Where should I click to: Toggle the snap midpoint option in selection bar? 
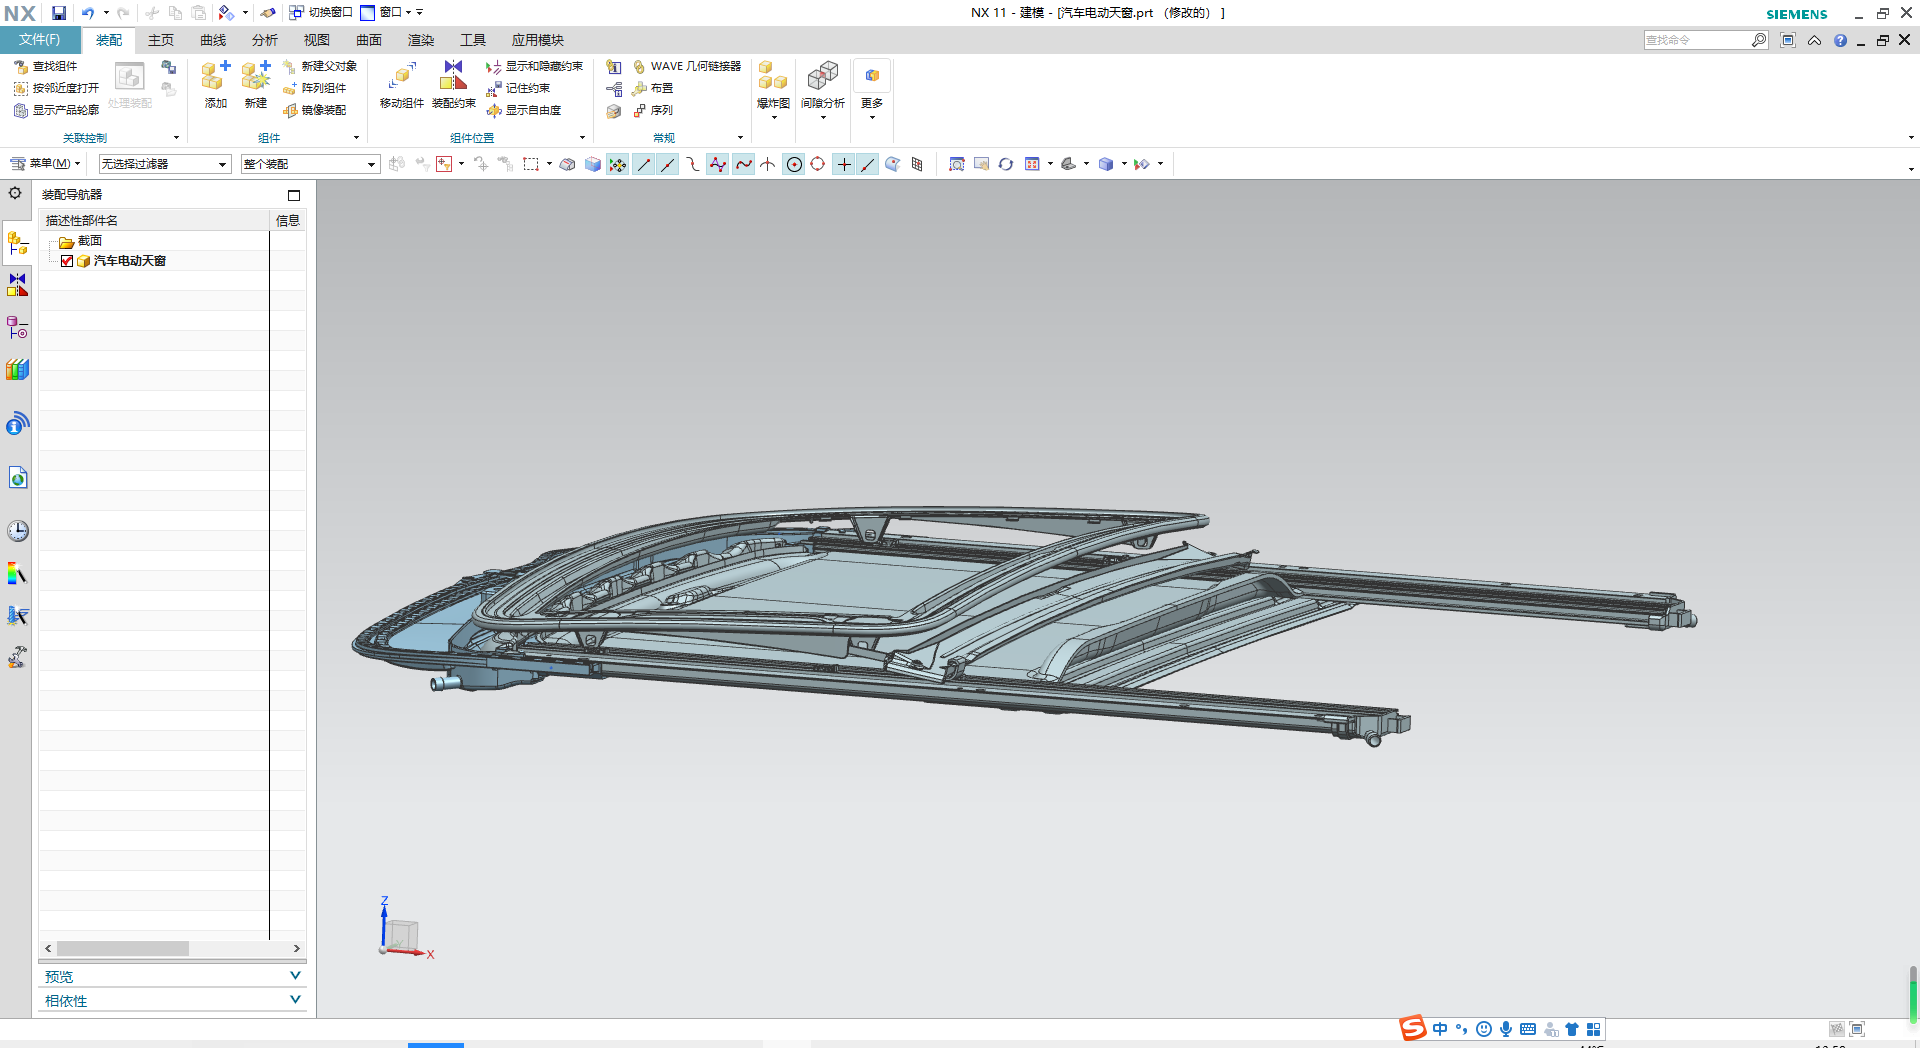pyautogui.click(x=667, y=164)
